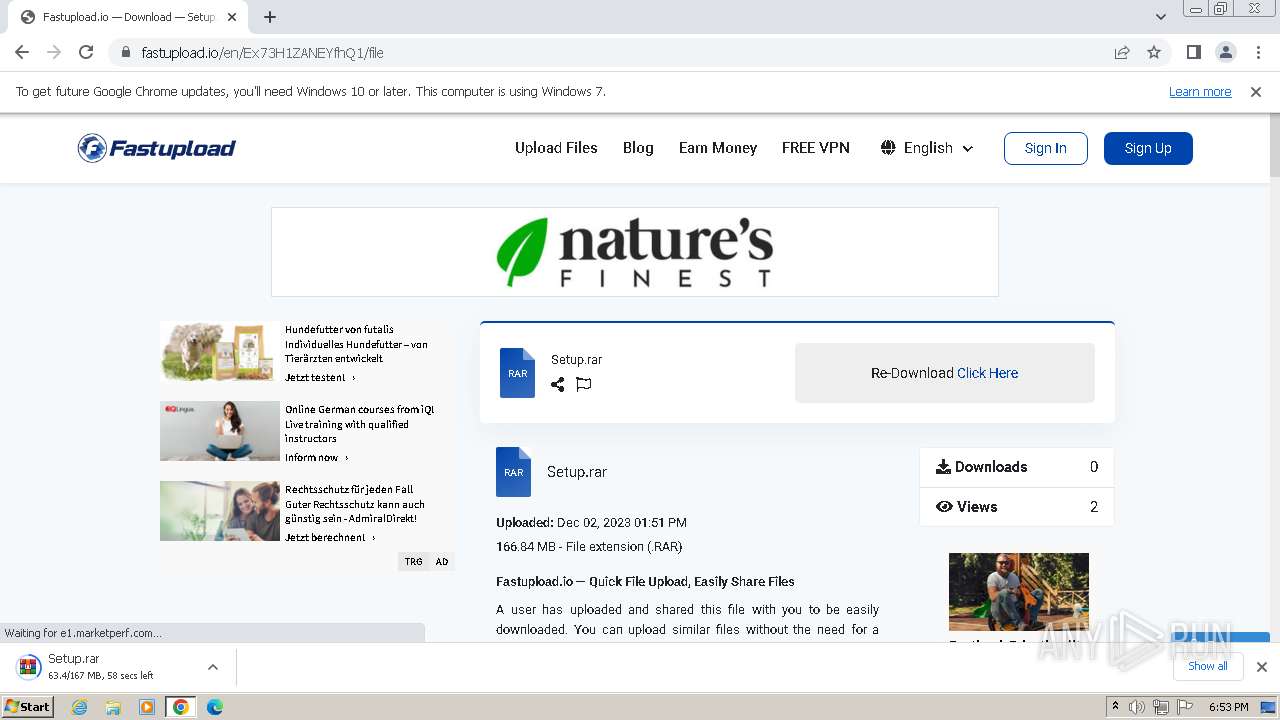Image resolution: width=1280 pixels, height=720 pixels.
Task: Open the nature's finest banner ad
Action: (635, 252)
